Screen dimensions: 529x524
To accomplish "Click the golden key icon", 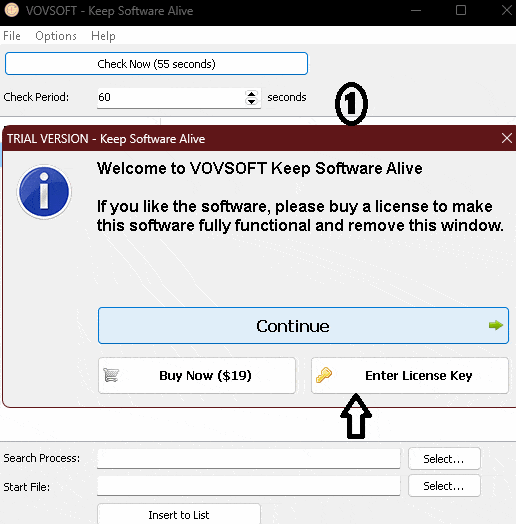I will click(324, 375).
